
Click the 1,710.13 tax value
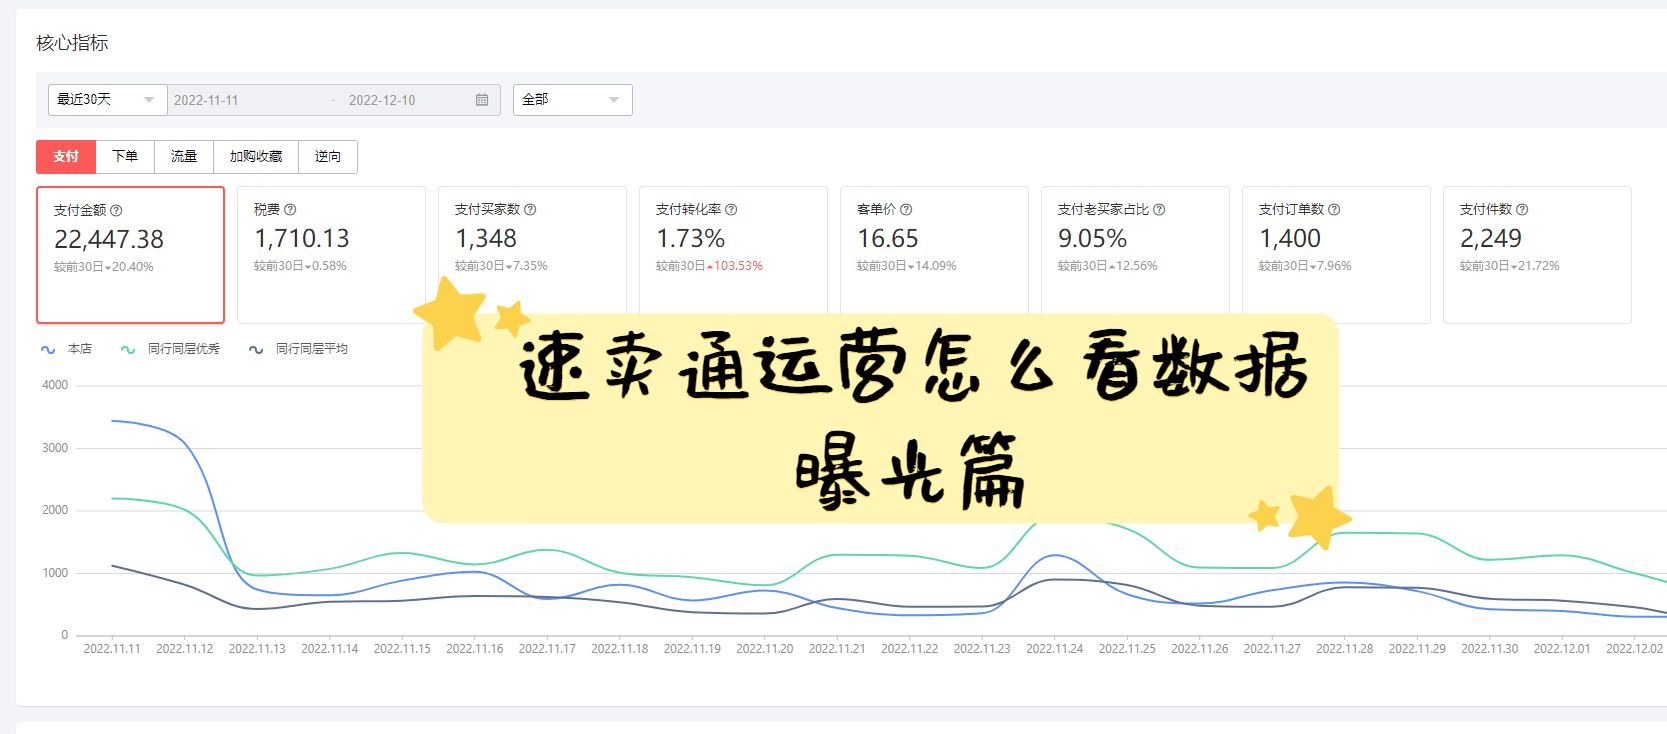tap(302, 238)
